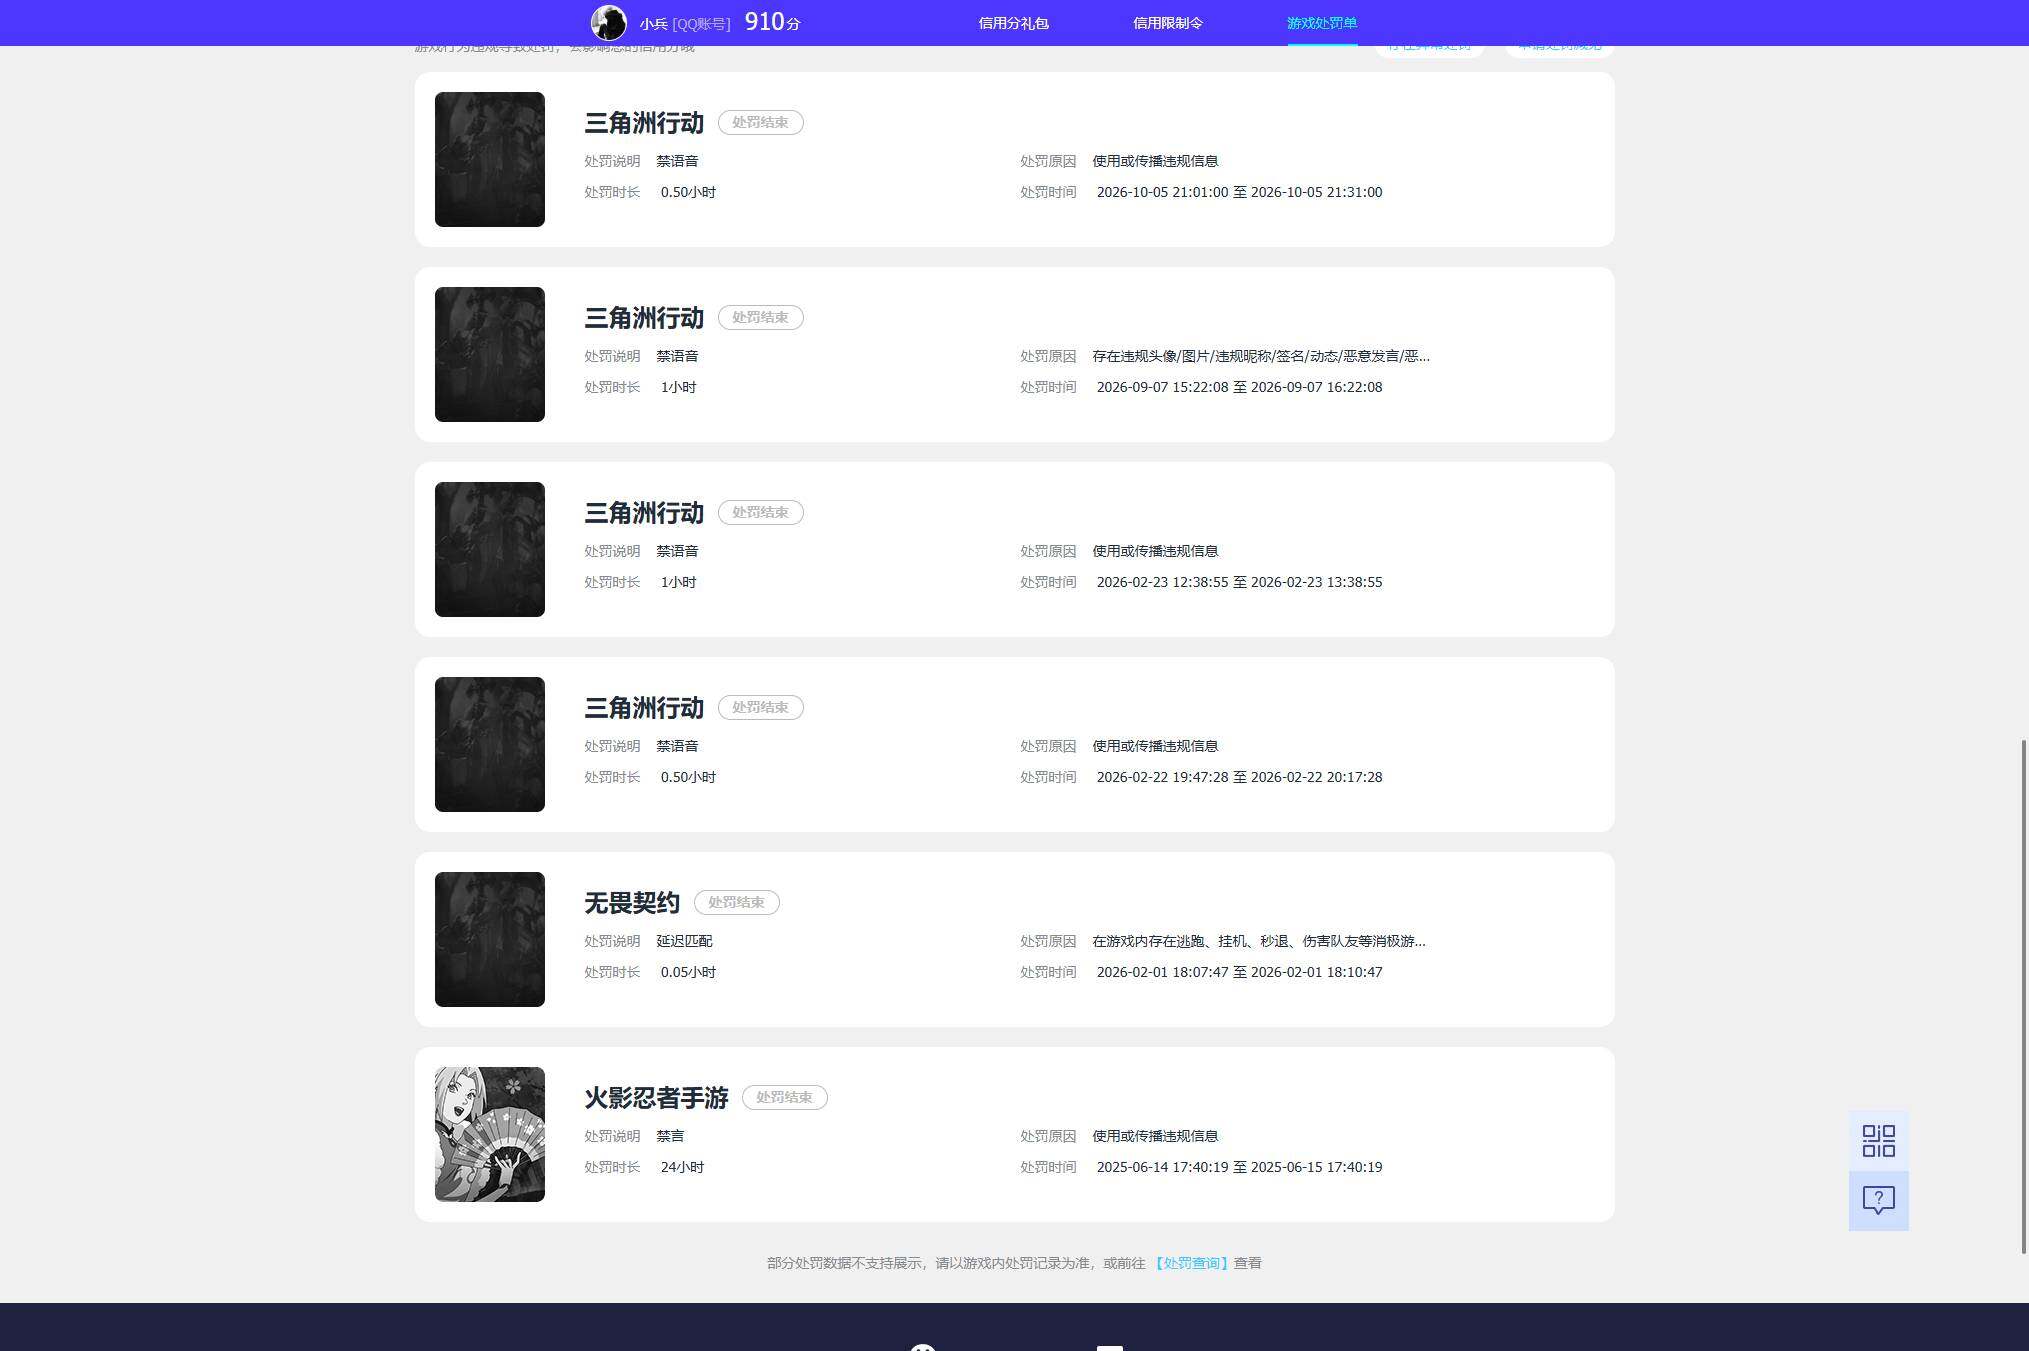Screen dimensions: 2029x1351
Task: Click the page vertical scrollbar thumb
Action: pos(2024,996)
